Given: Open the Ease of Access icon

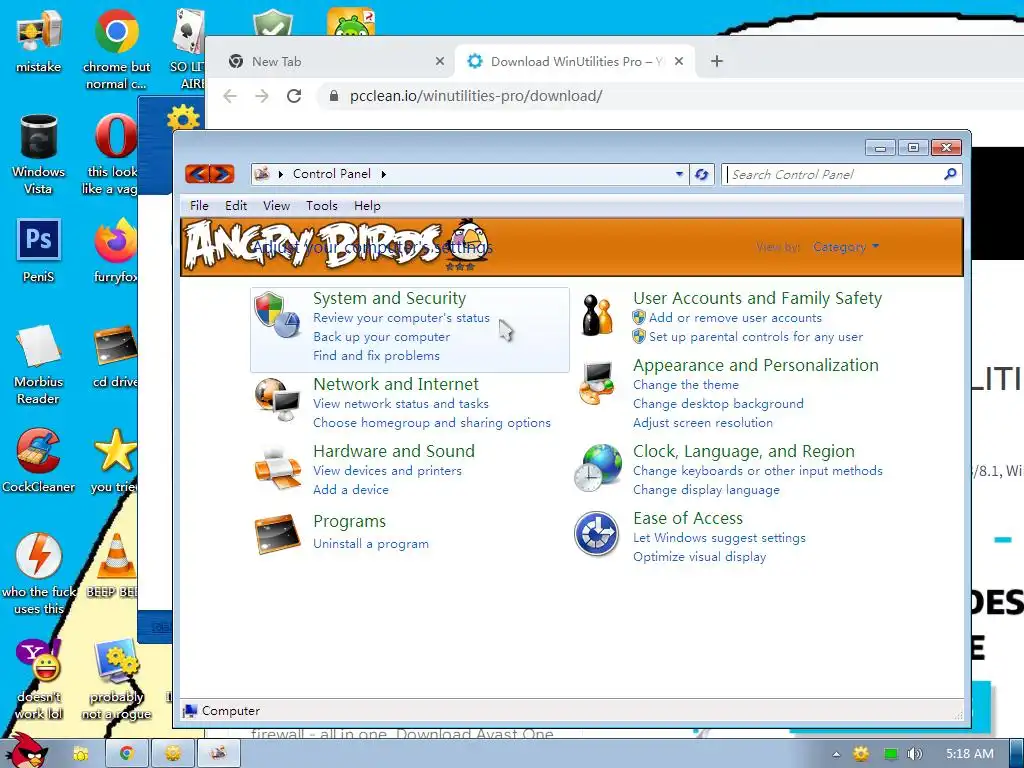Looking at the screenshot, I should 596,534.
